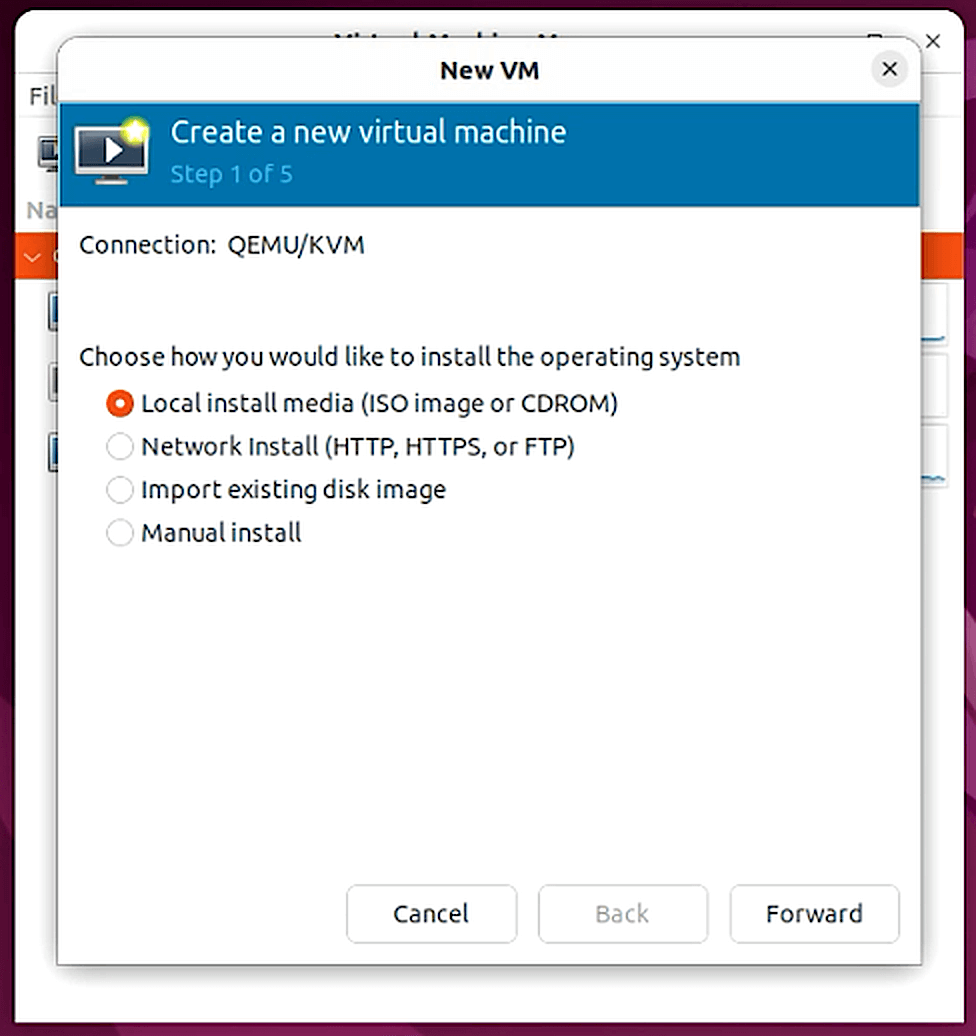Open the File menu in background window
Viewport: 976px width, 1036px height.
(42, 96)
